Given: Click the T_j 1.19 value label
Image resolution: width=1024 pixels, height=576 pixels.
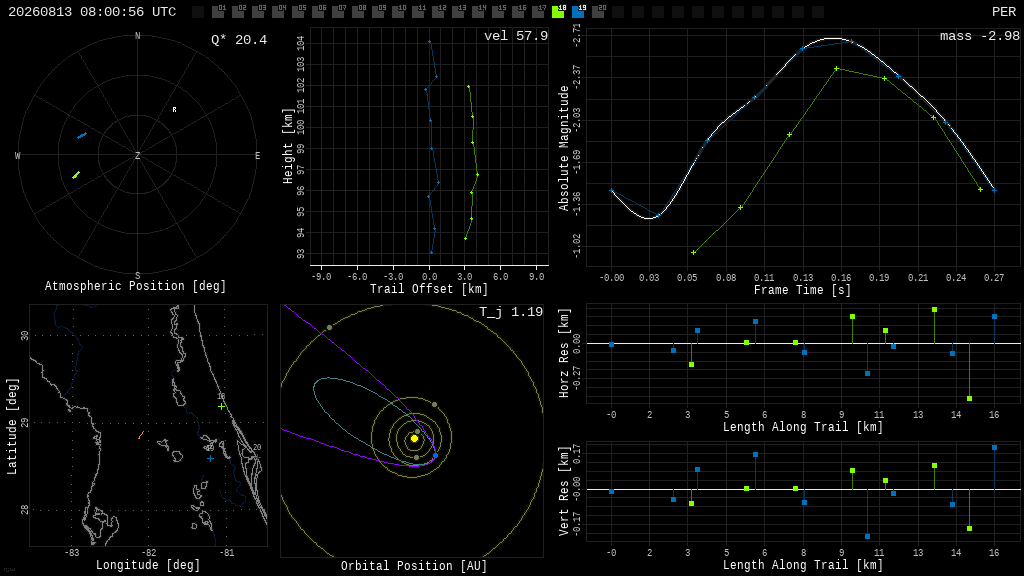Looking at the screenshot, I should click(x=511, y=312).
